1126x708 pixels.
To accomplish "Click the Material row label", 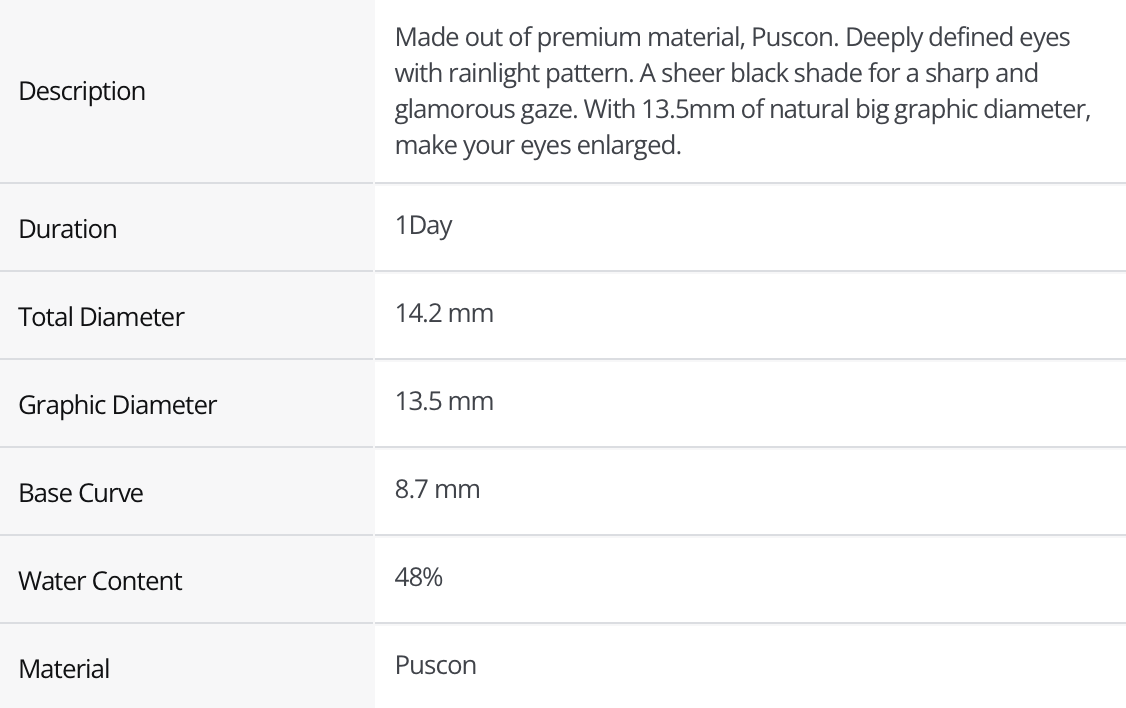I will click(64, 668).
